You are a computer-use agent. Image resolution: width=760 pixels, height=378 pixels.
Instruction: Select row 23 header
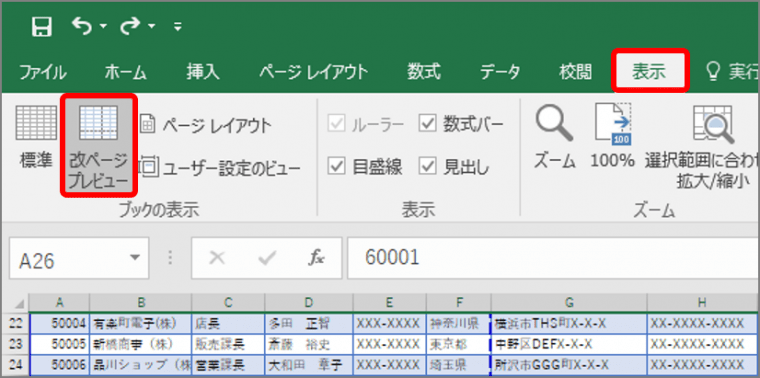coord(16,345)
